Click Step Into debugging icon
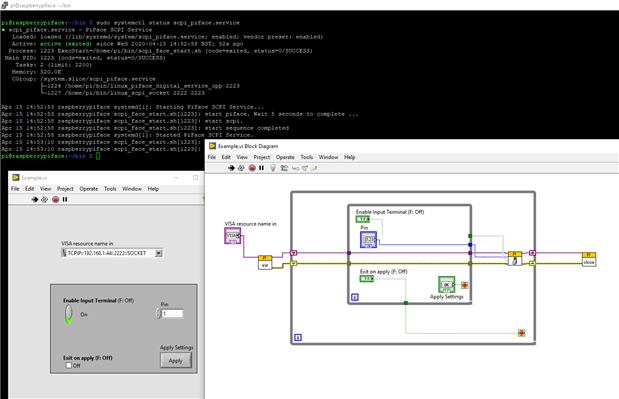This screenshot has height=399, width=619. pos(295,168)
